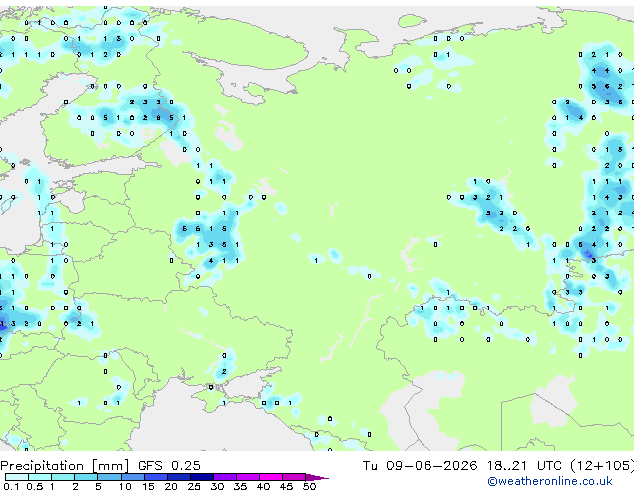634x490 pixels.
Task: Click the 'Precipitation [mm]' title text
Action: coord(65,466)
